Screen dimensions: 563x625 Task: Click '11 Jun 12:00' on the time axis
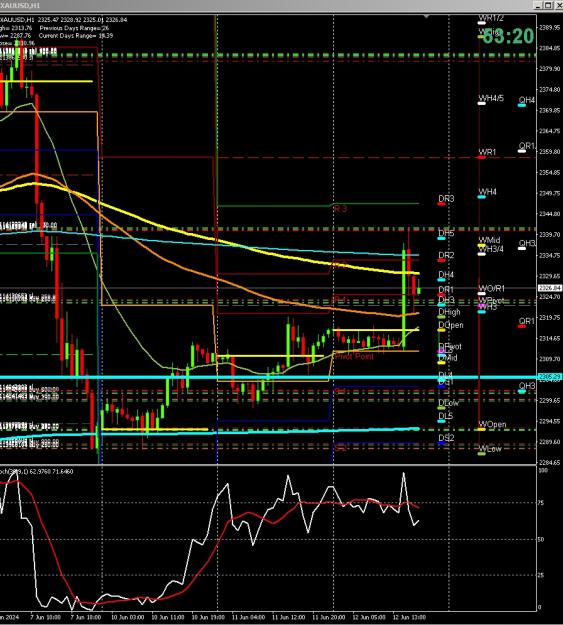(288, 617)
